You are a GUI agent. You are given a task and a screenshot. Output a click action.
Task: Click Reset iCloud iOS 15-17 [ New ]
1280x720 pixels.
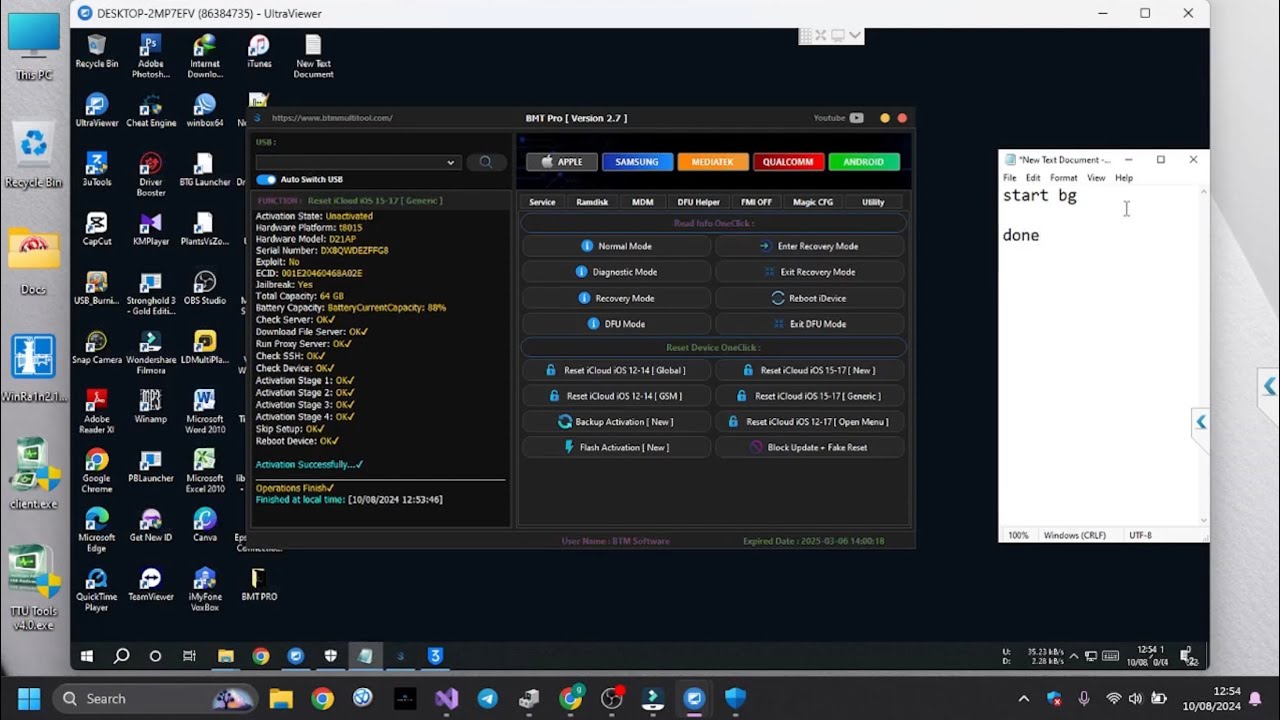coord(809,370)
